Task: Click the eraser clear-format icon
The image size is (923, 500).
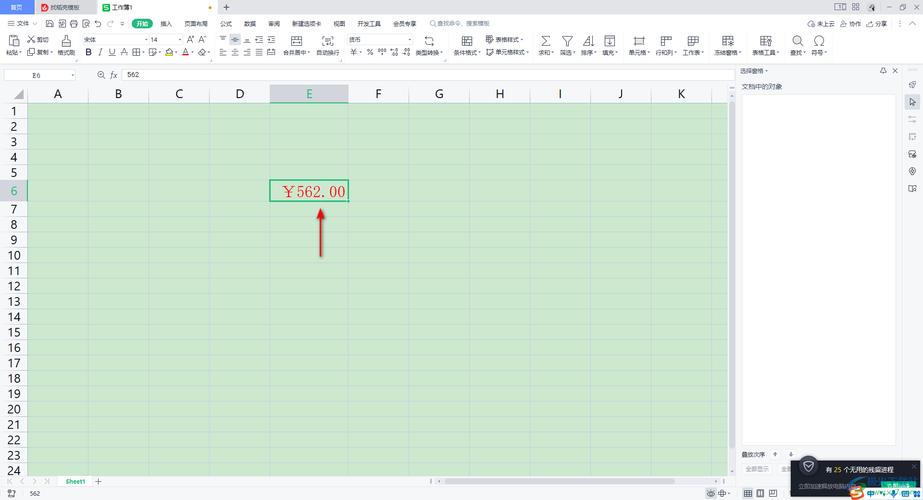Action: tap(202, 52)
